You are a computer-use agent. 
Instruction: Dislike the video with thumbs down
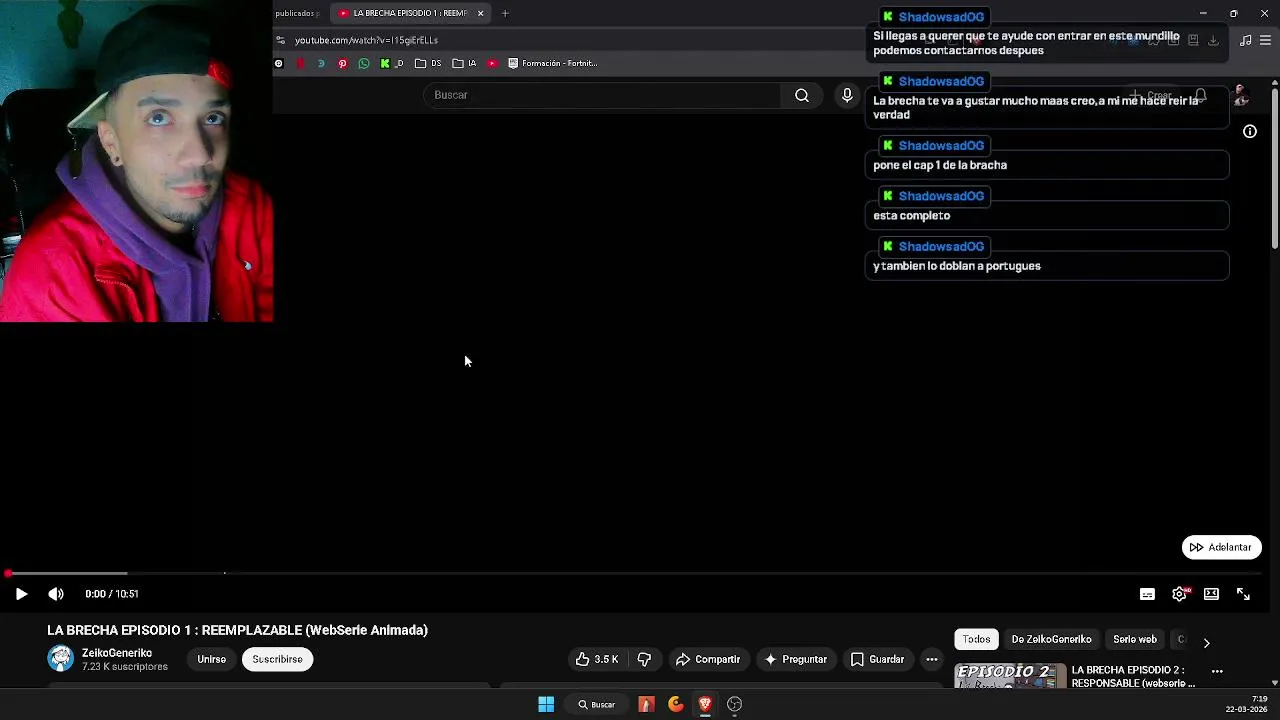coord(644,659)
